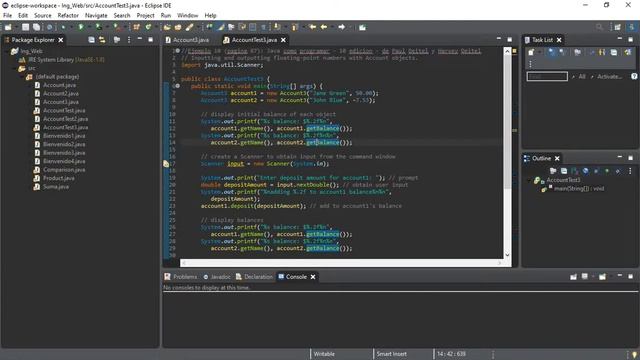Collapse the src folder node
Viewport: 640px width, 360px height.
coord(14,69)
